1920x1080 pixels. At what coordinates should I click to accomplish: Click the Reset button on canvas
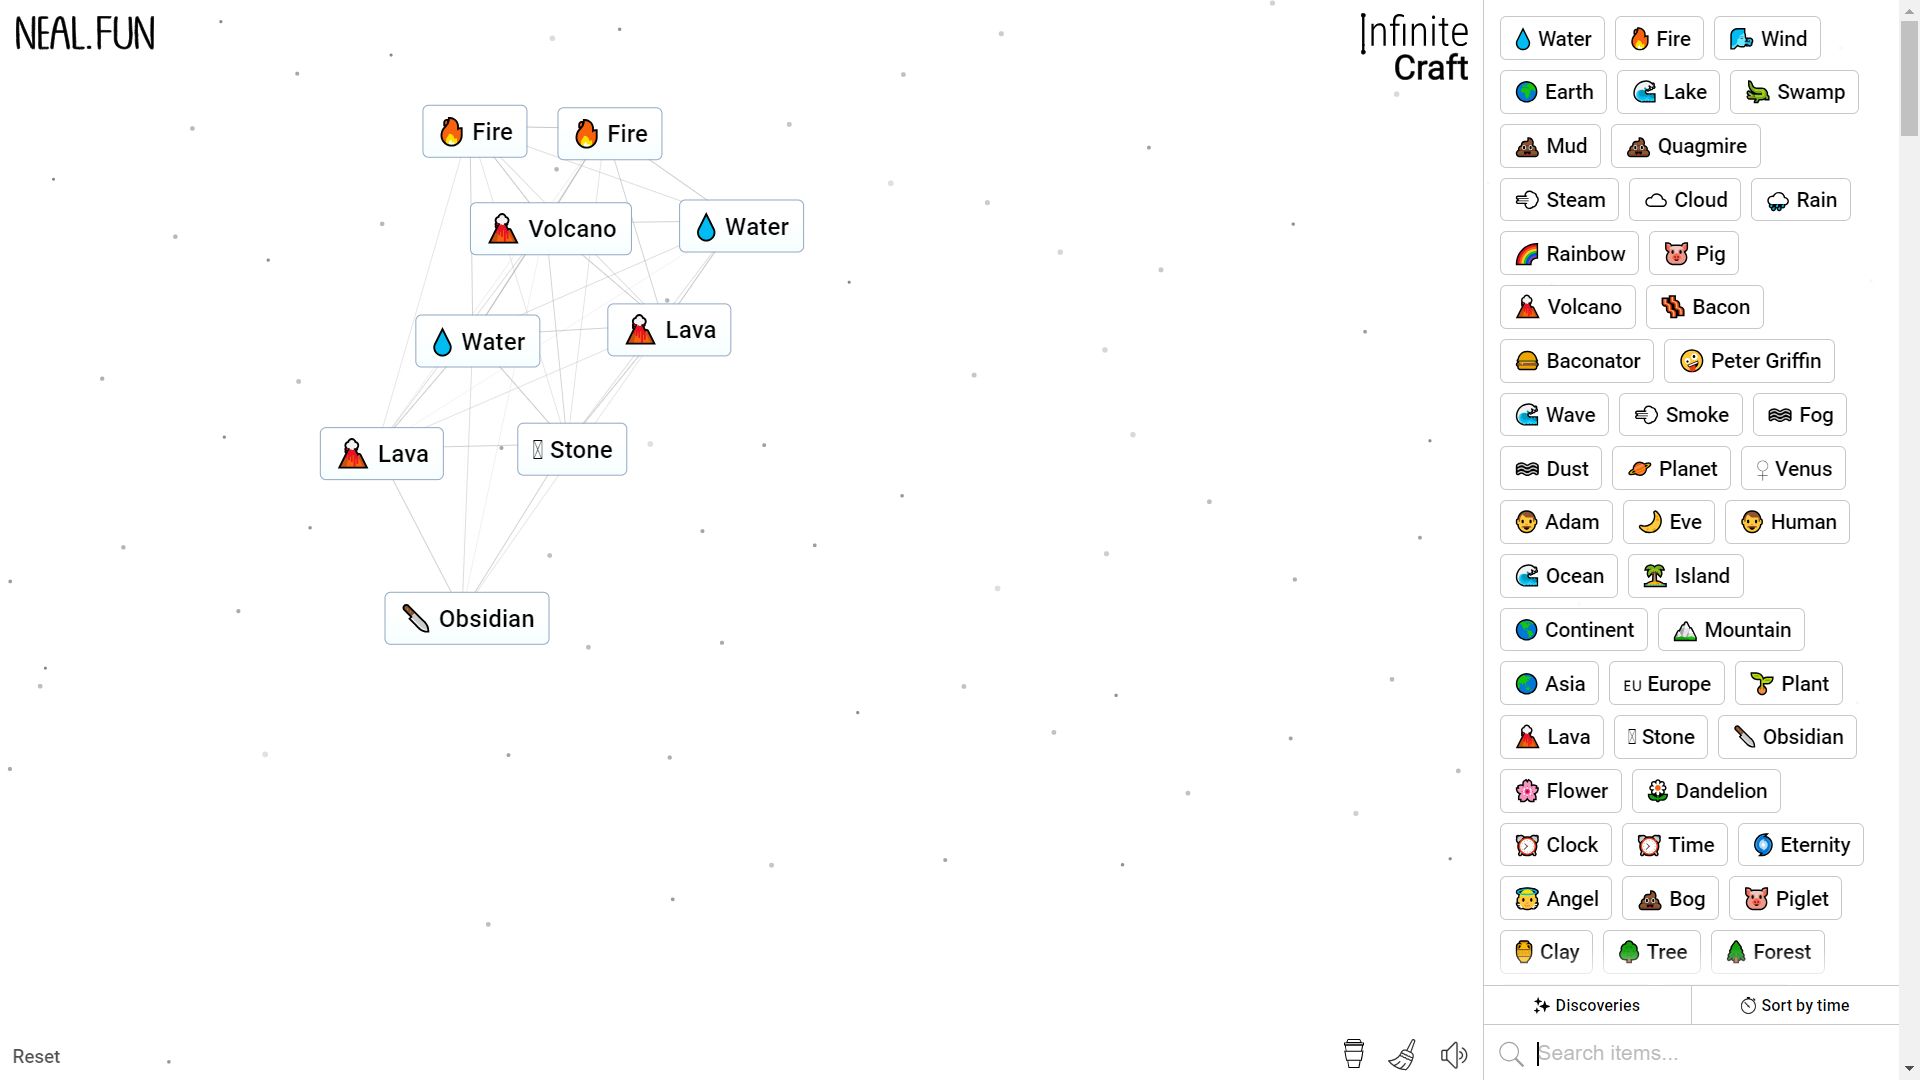pyautogui.click(x=37, y=1056)
